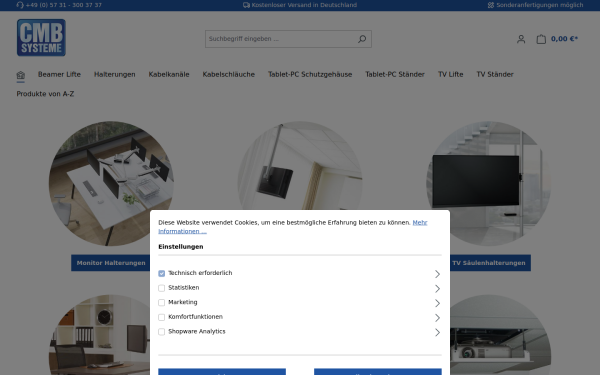Click the Sonderanfertigungen icon
600x375 pixels.
491,5
